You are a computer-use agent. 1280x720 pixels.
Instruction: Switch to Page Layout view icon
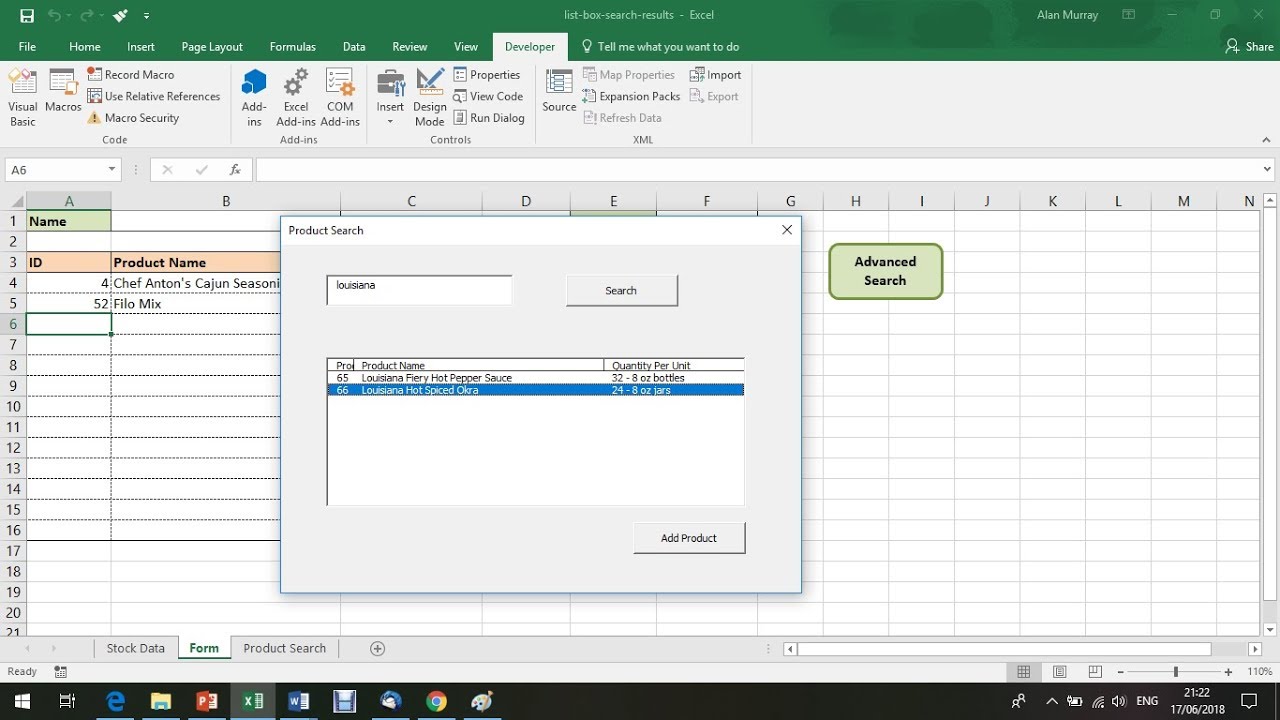point(1059,672)
